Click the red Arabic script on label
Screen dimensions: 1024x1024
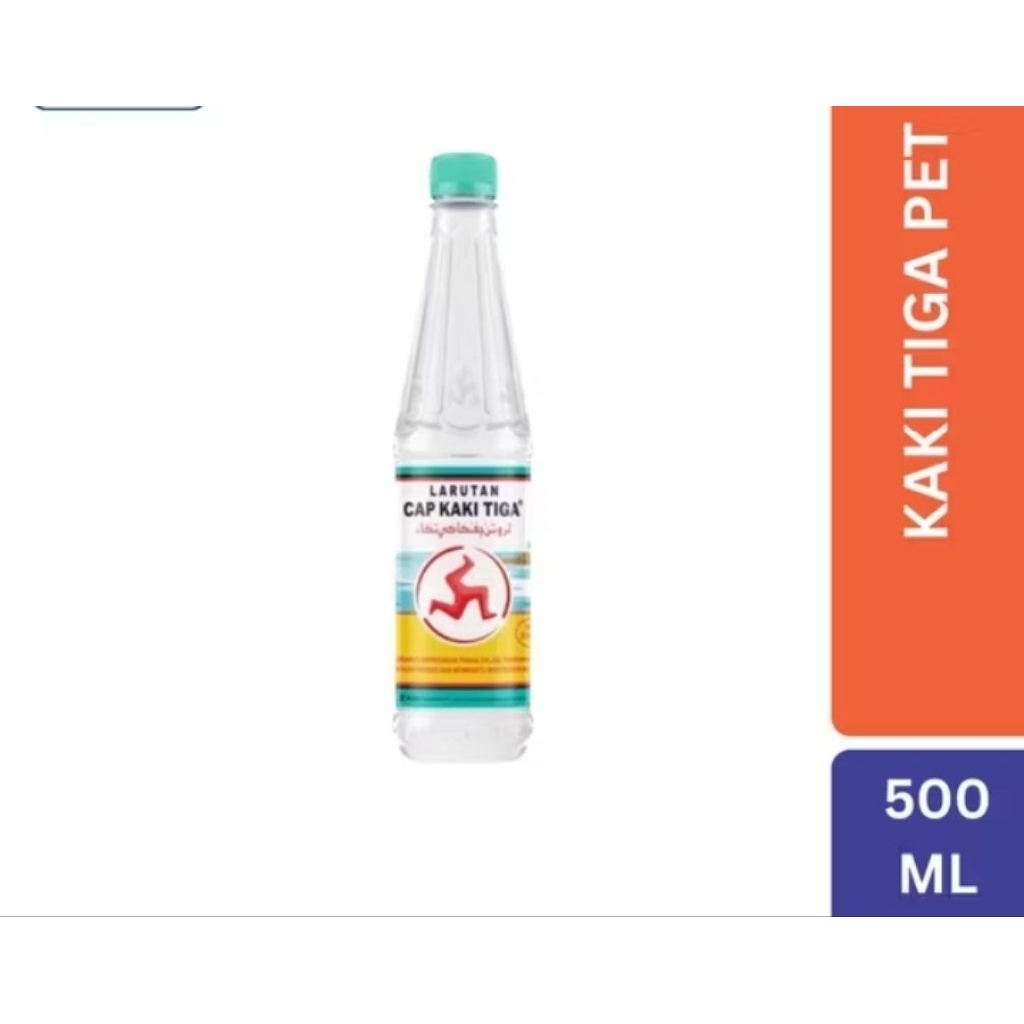(462, 529)
